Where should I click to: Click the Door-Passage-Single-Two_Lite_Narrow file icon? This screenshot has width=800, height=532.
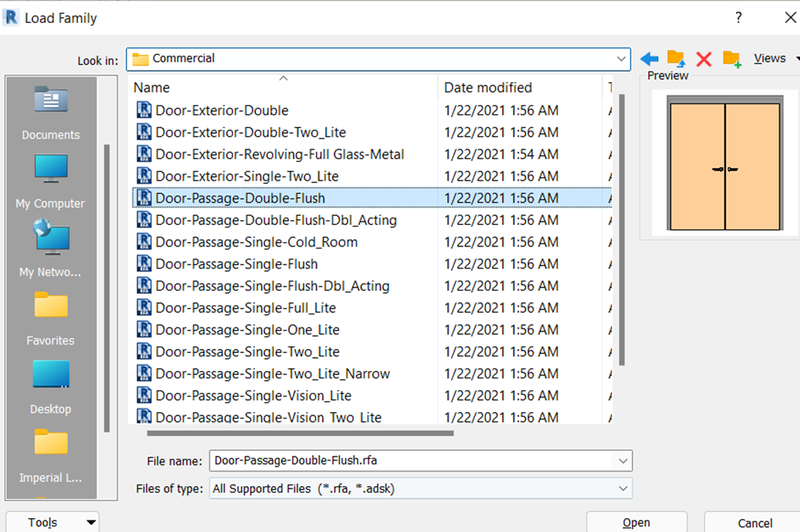pos(144,373)
